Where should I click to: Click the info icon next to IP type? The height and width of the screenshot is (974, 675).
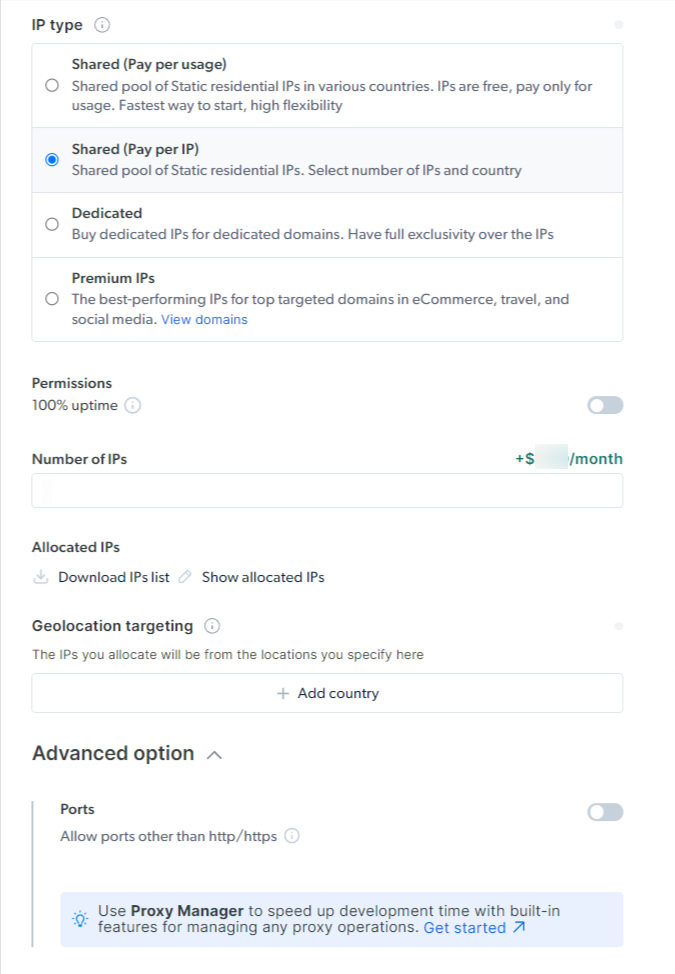tap(103, 25)
